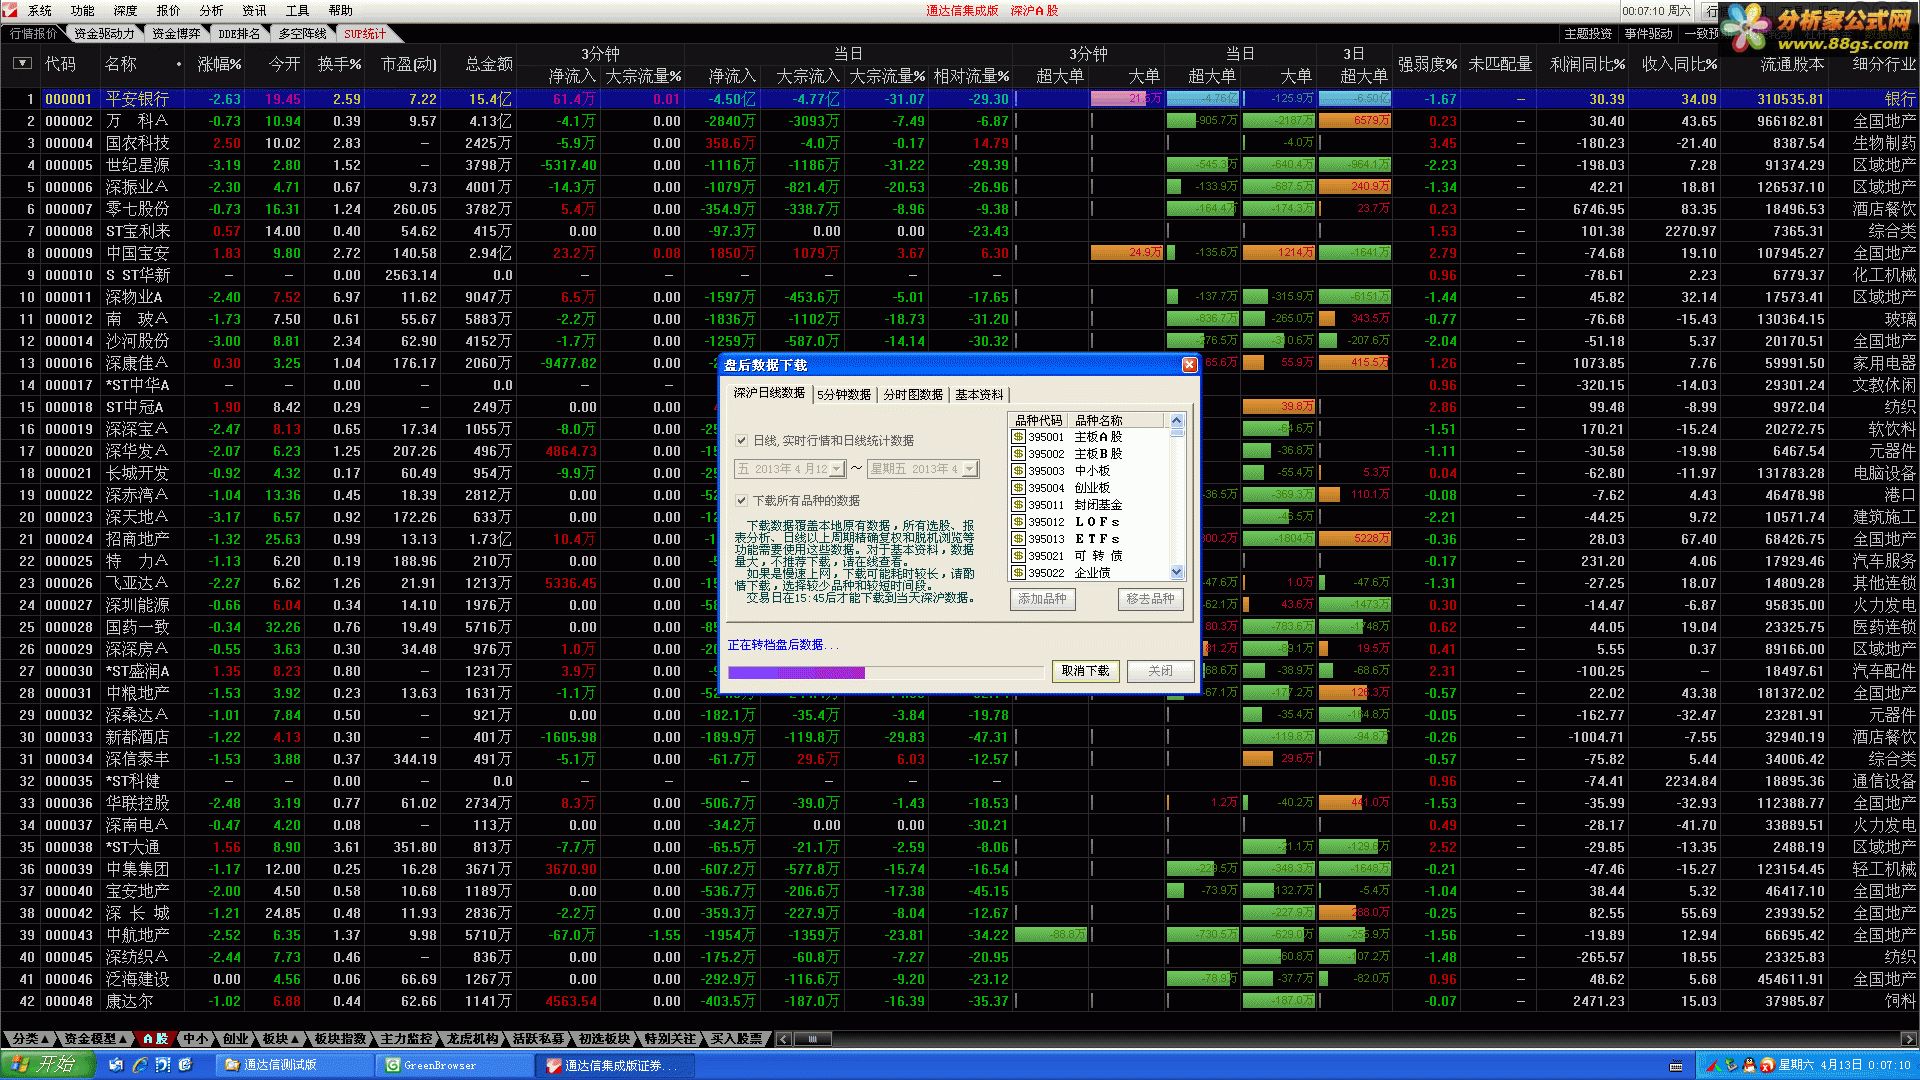This screenshot has height=1080, width=1920.
Task: Click the 移去品种 button
Action: (1150, 599)
